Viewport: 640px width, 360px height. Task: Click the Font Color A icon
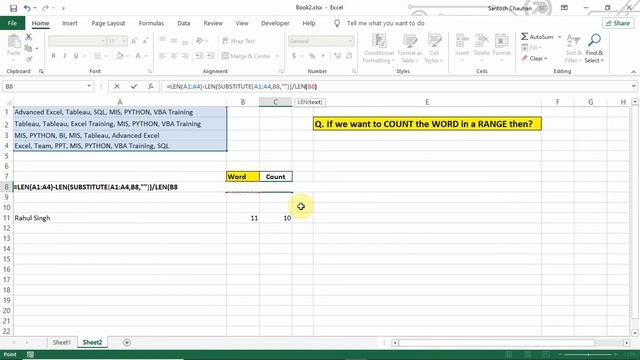coord(138,56)
